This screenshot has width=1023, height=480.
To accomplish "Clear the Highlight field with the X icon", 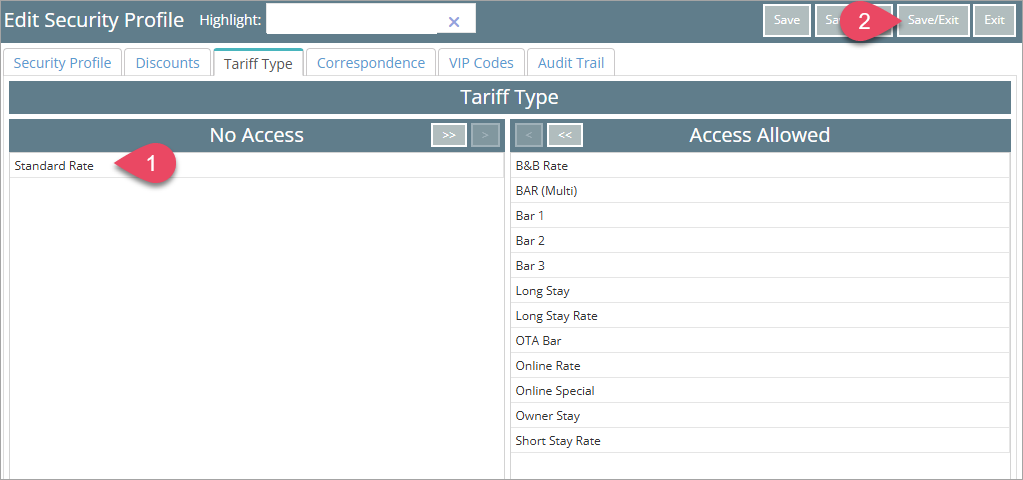I will tap(454, 22).
